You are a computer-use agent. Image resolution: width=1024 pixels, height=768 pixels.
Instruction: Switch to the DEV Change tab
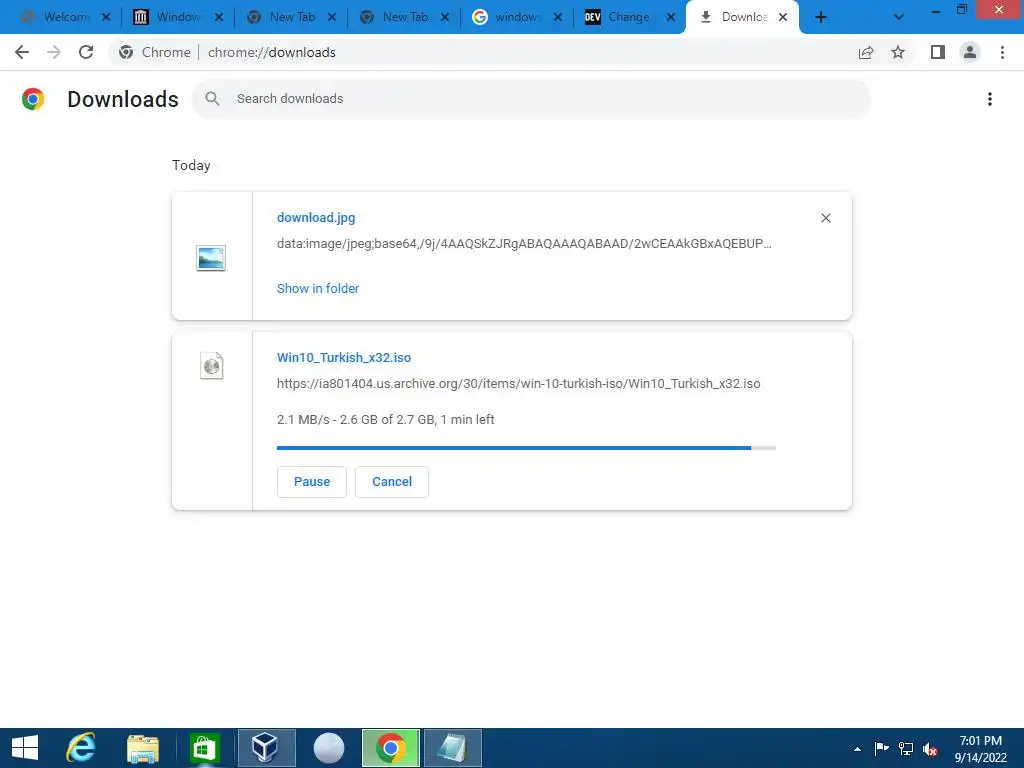tap(630, 18)
